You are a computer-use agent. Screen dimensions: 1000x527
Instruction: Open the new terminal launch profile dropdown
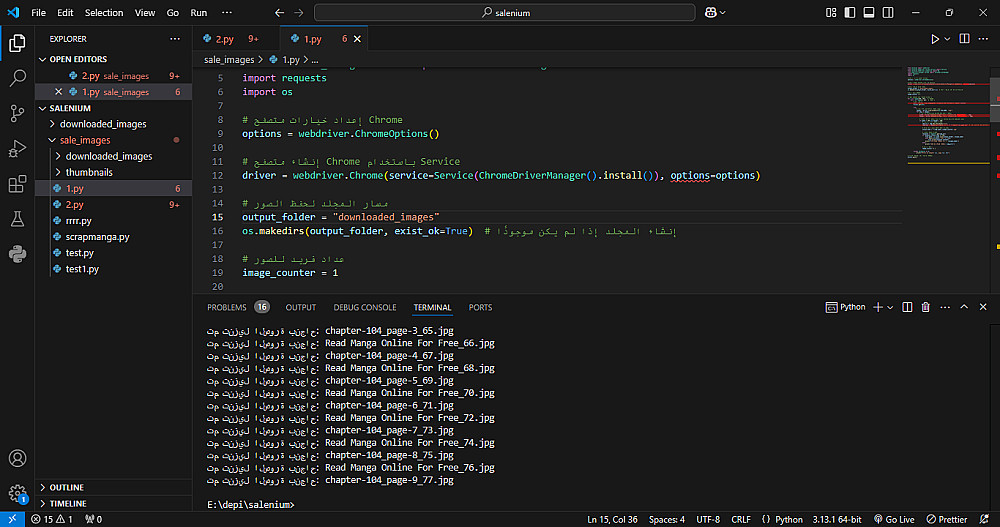point(890,307)
